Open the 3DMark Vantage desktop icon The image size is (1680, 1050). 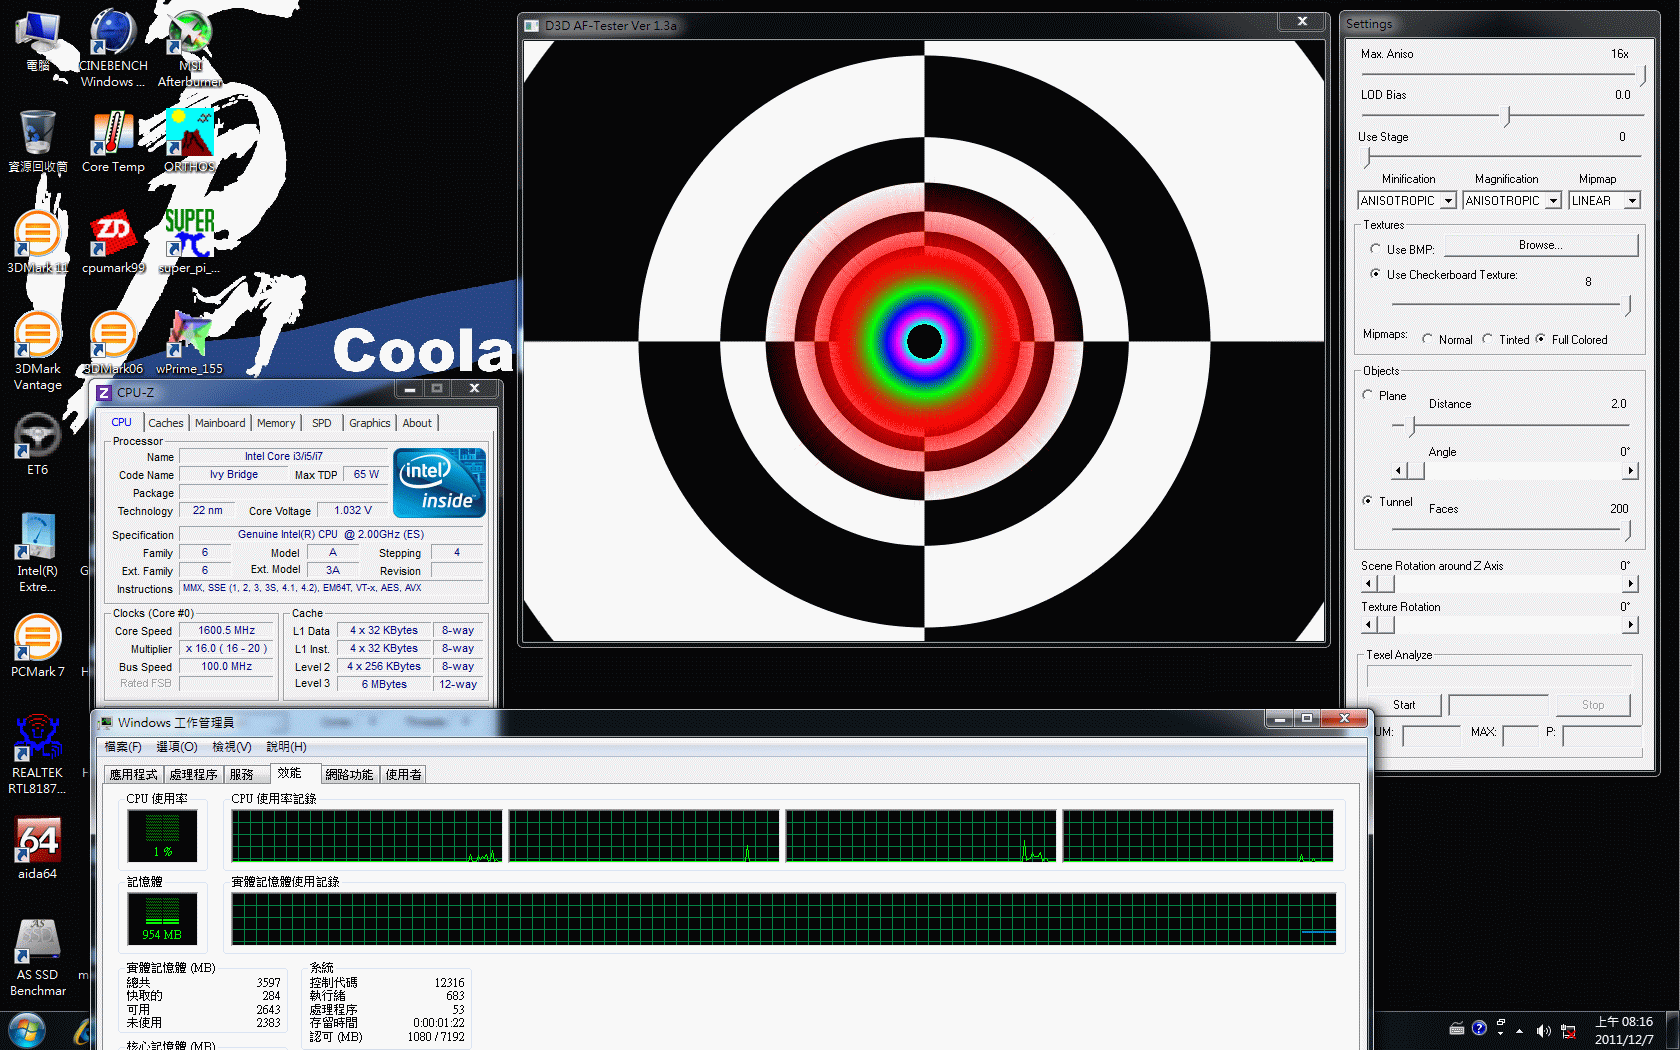38,350
